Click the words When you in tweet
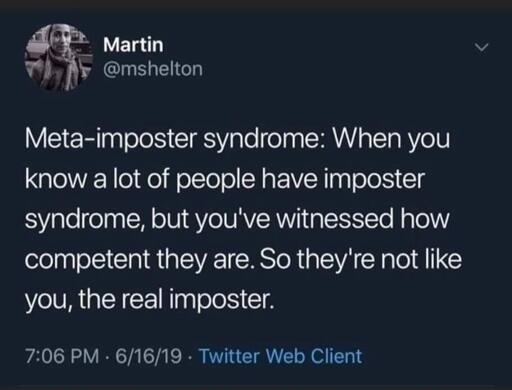 pos(389,139)
